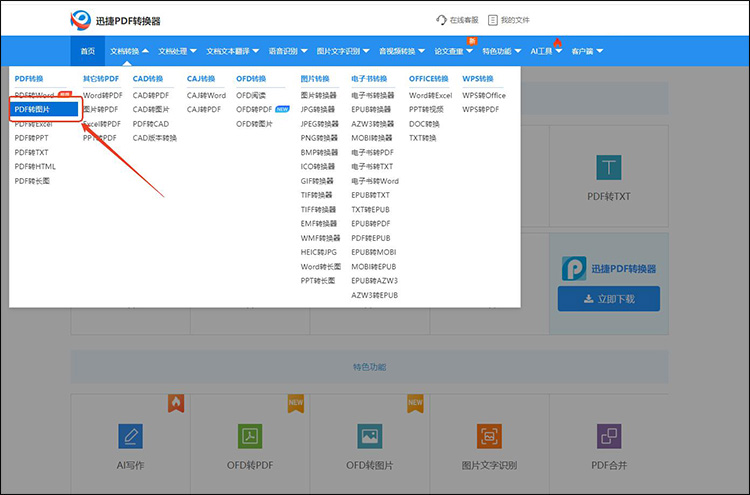Choose Word转PDF from the menu

pyautogui.click(x=102, y=96)
